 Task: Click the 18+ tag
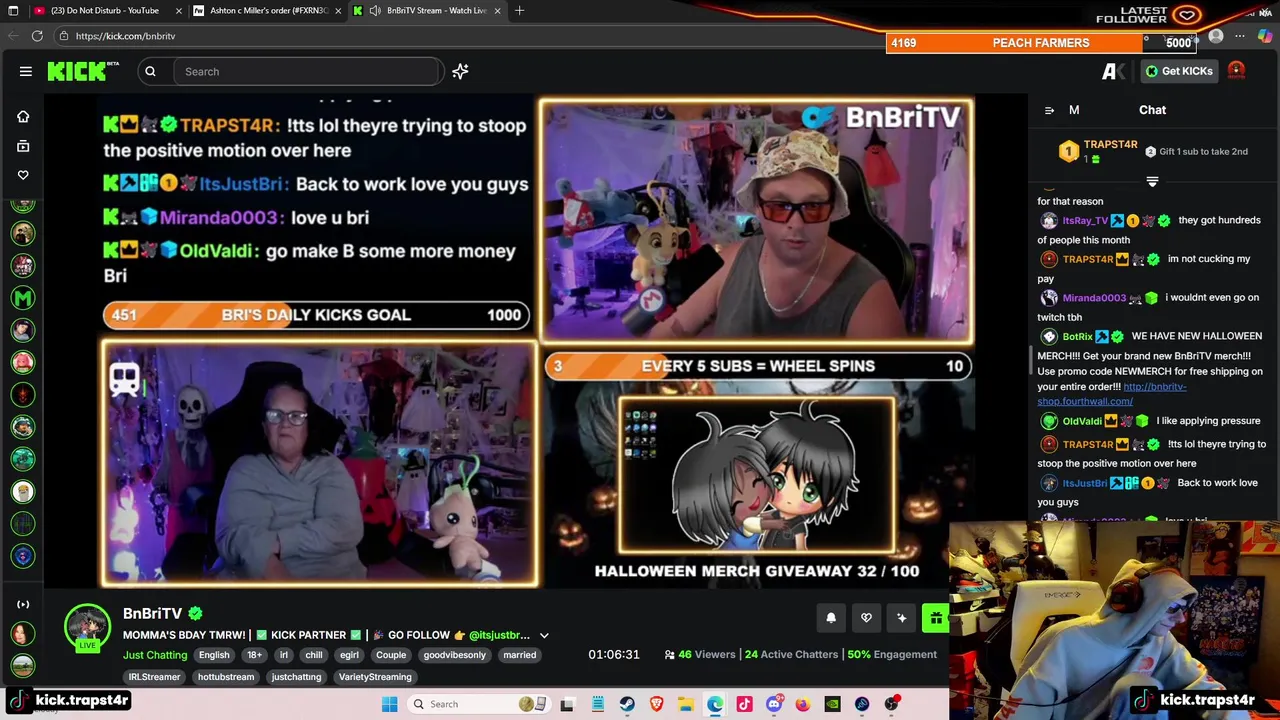pyautogui.click(x=254, y=655)
